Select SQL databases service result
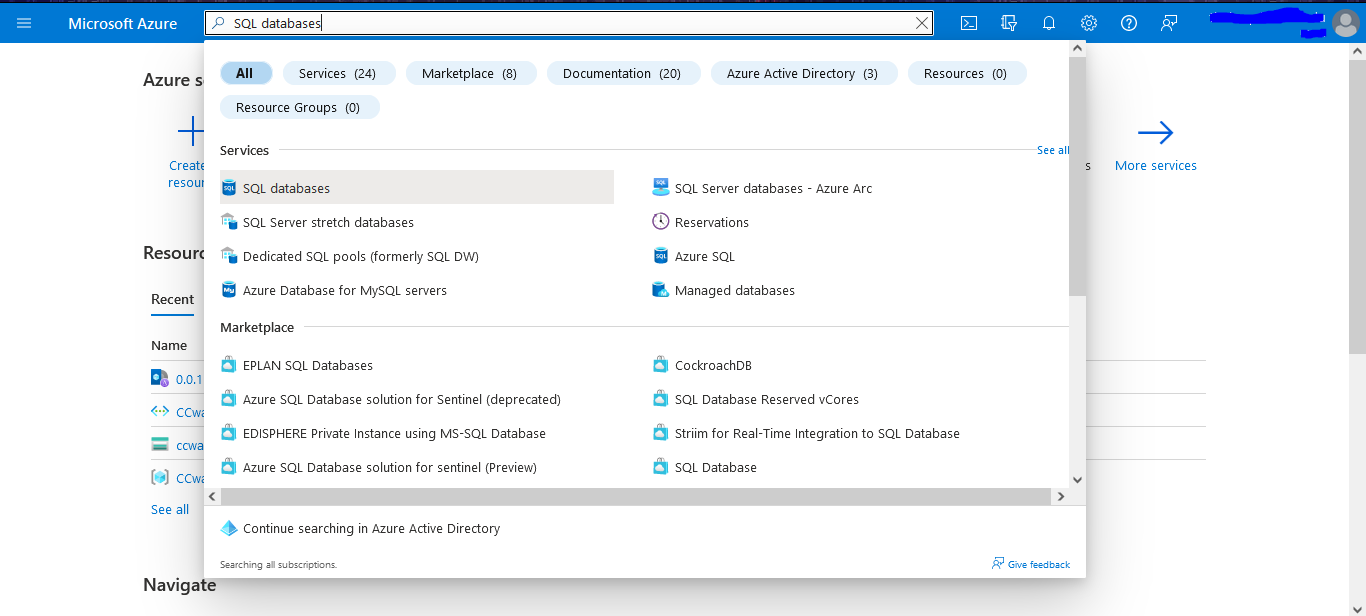Image resolution: width=1366 pixels, height=616 pixels. click(x=417, y=188)
